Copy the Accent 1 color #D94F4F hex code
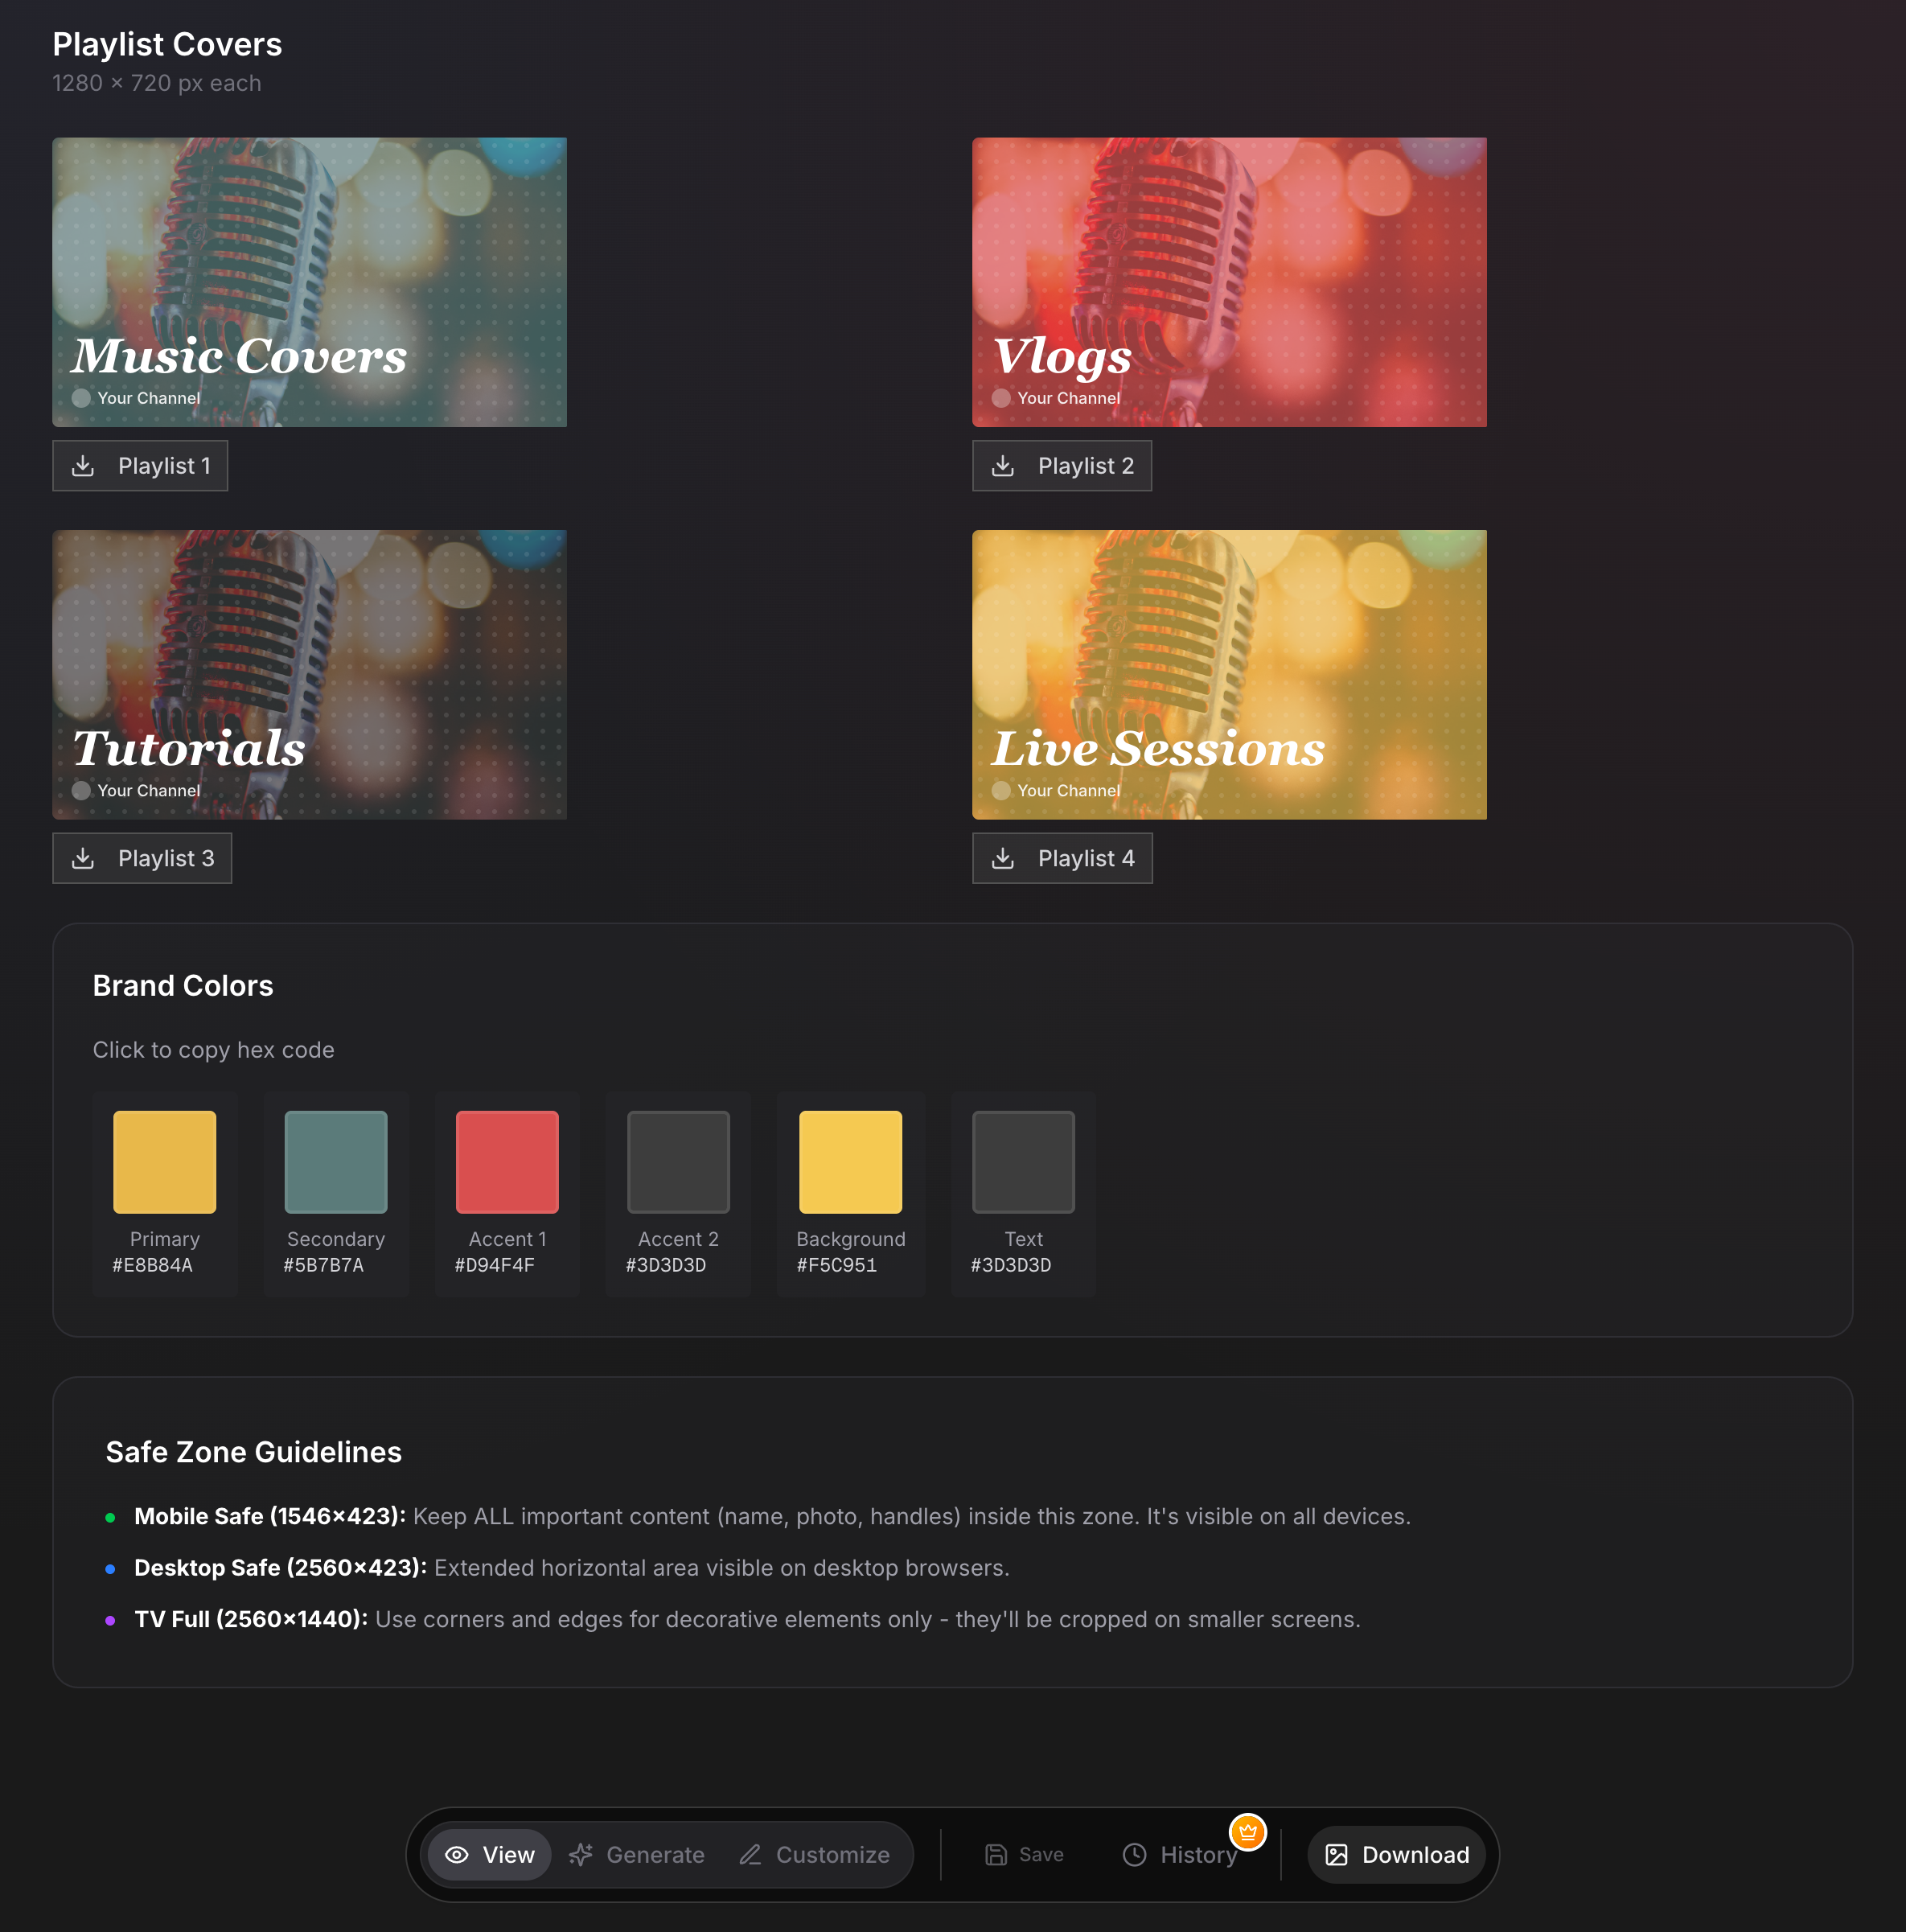 pyautogui.click(x=506, y=1161)
